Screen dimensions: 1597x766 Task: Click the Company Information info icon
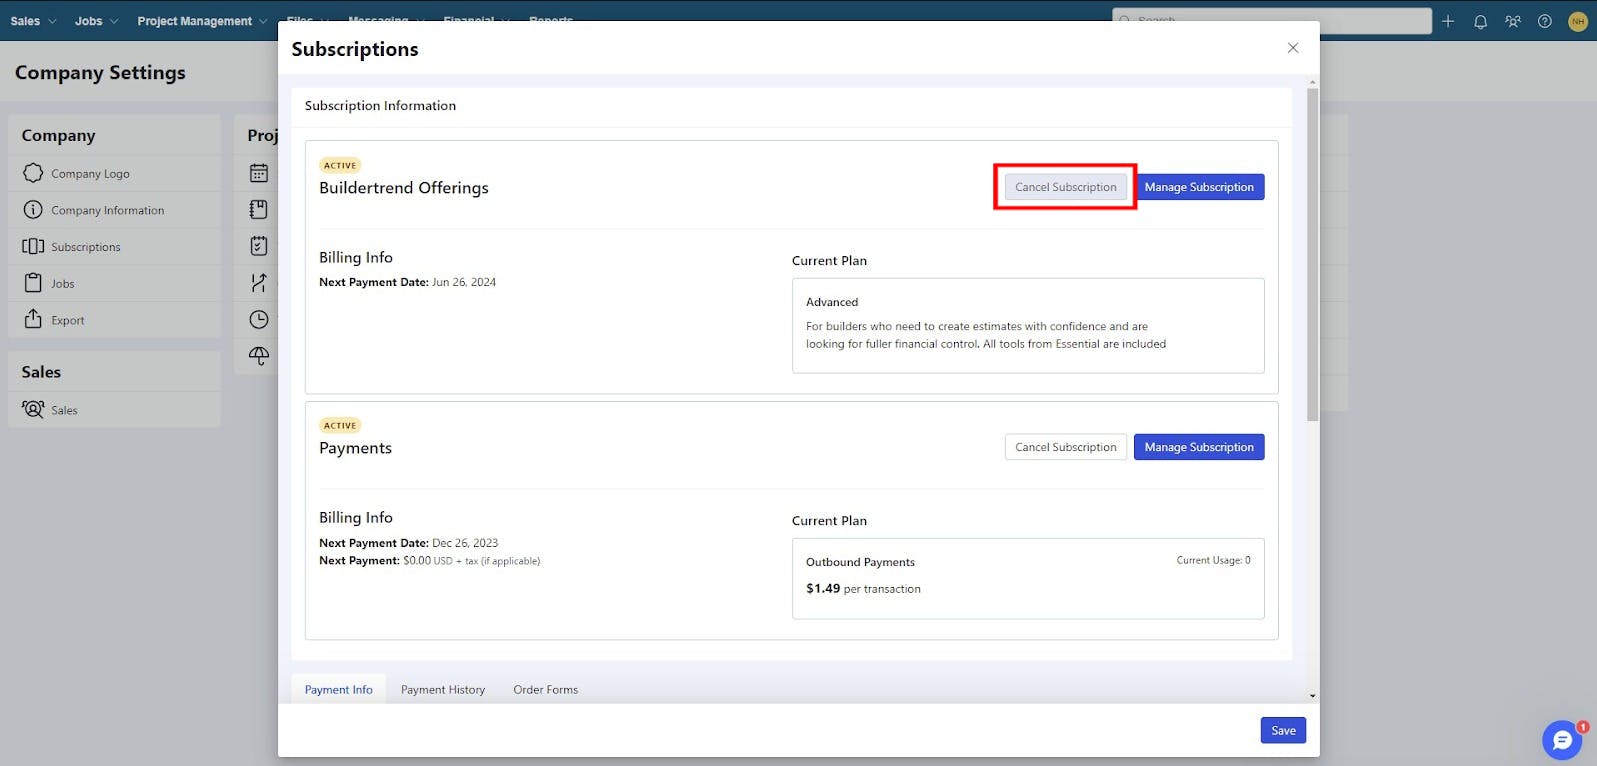tap(33, 210)
